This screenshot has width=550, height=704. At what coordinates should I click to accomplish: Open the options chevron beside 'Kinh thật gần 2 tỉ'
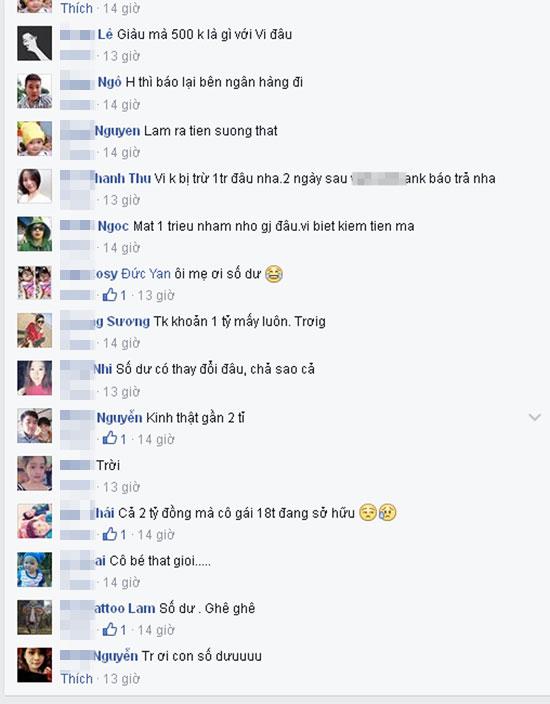point(534,418)
